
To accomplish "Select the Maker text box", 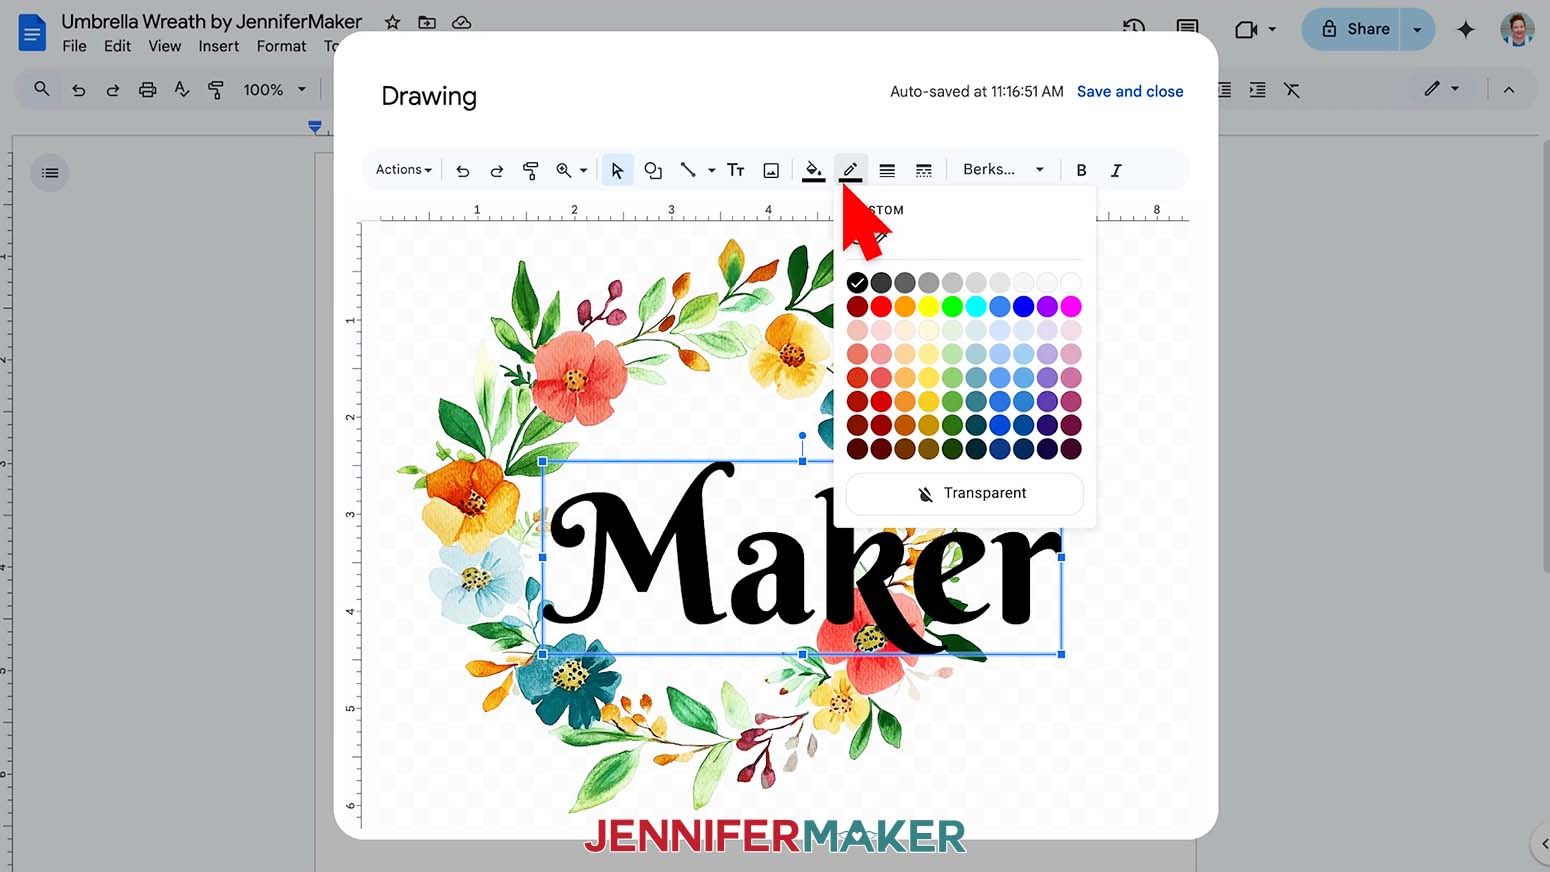I will click(801, 557).
